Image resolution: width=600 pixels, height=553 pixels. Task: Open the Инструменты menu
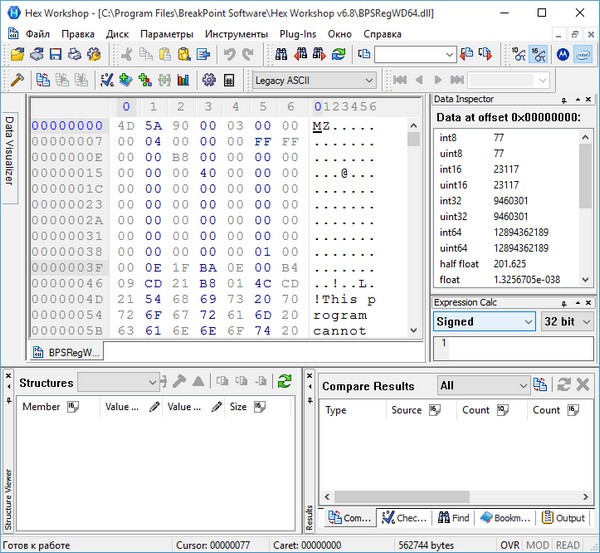[236, 33]
